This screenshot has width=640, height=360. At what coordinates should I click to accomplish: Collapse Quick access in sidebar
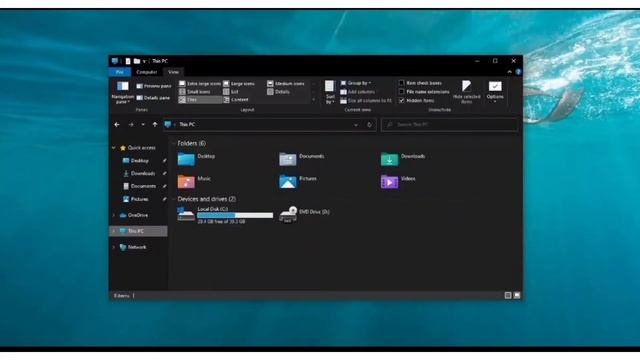click(114, 148)
